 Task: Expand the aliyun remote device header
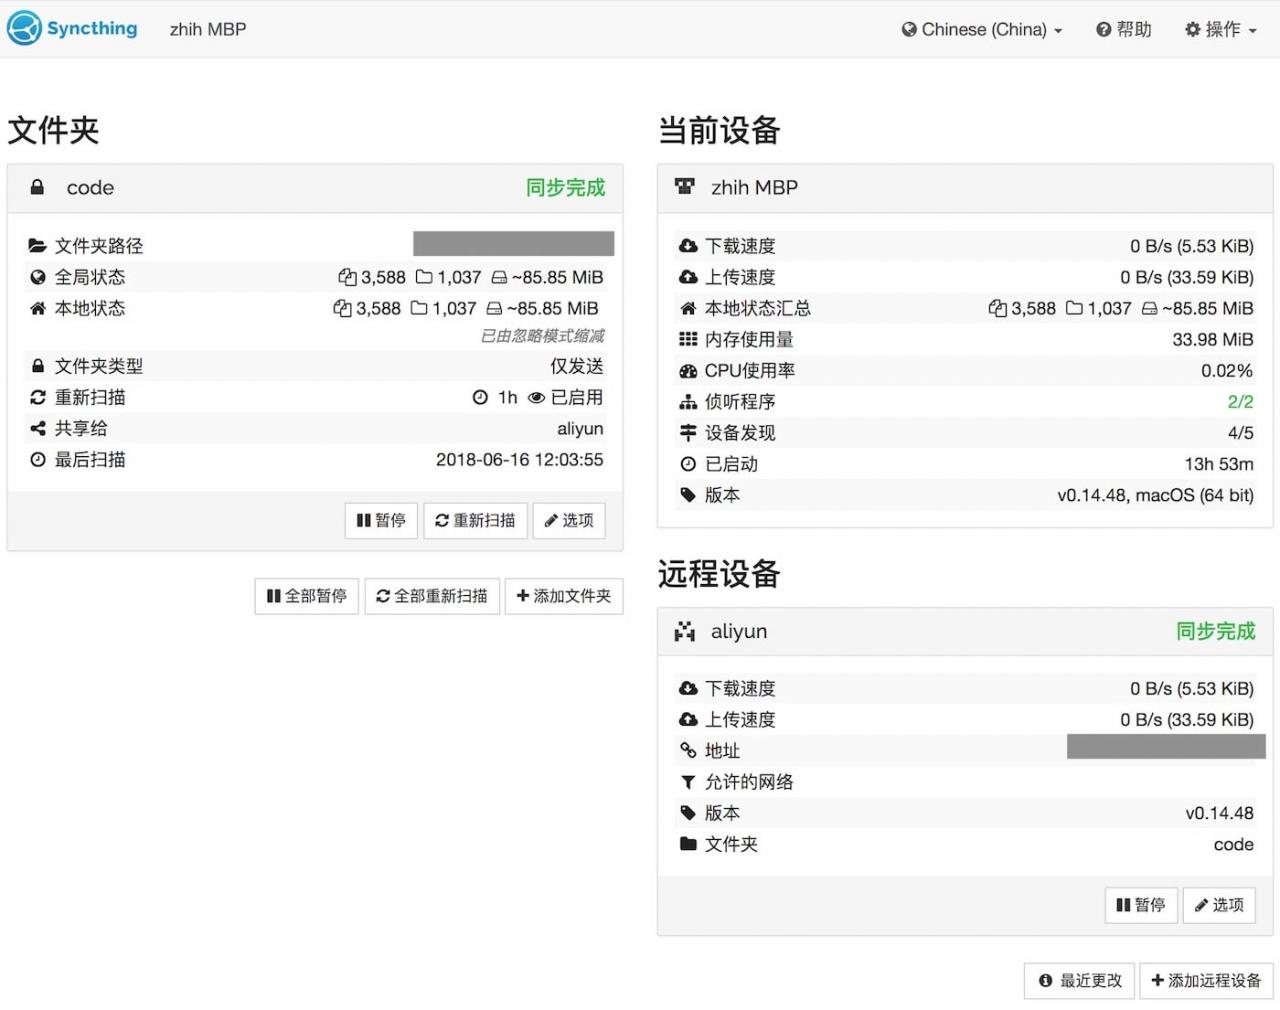coord(965,631)
